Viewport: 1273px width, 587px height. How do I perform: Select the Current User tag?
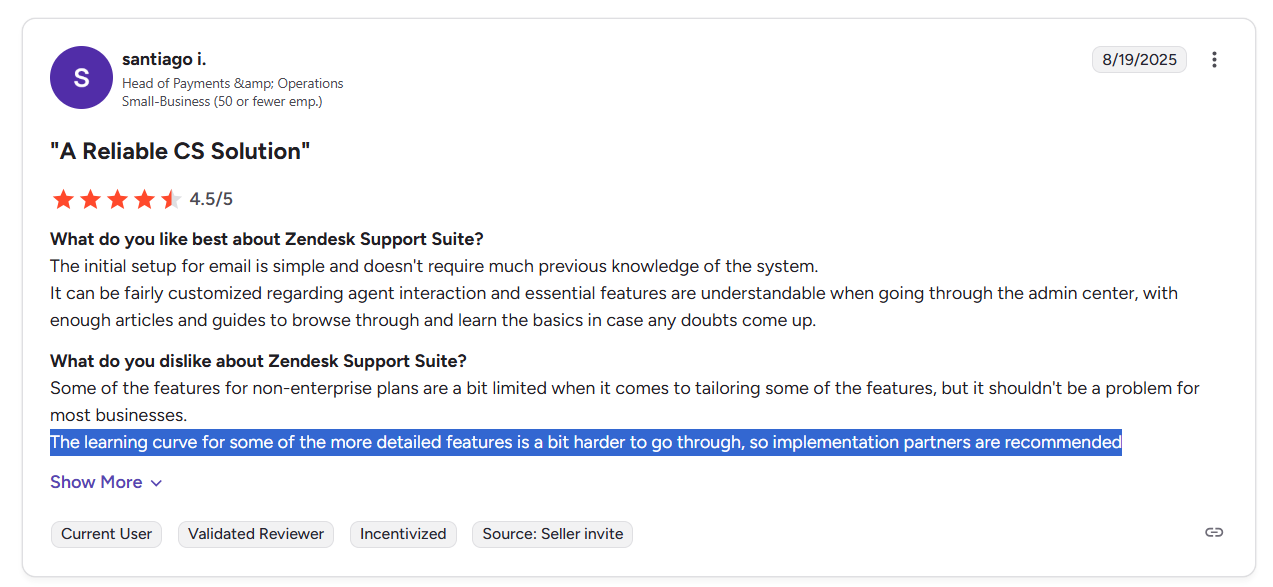[107, 534]
